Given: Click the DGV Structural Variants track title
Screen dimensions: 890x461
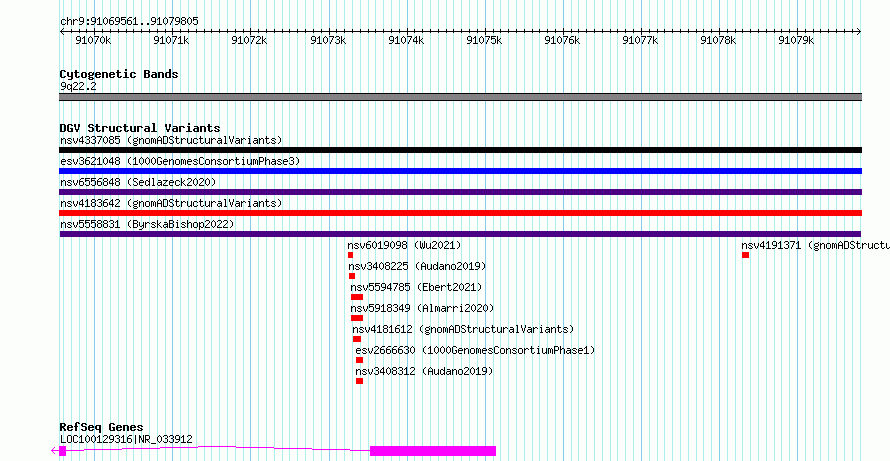Looking at the screenshot, I should [140, 128].
